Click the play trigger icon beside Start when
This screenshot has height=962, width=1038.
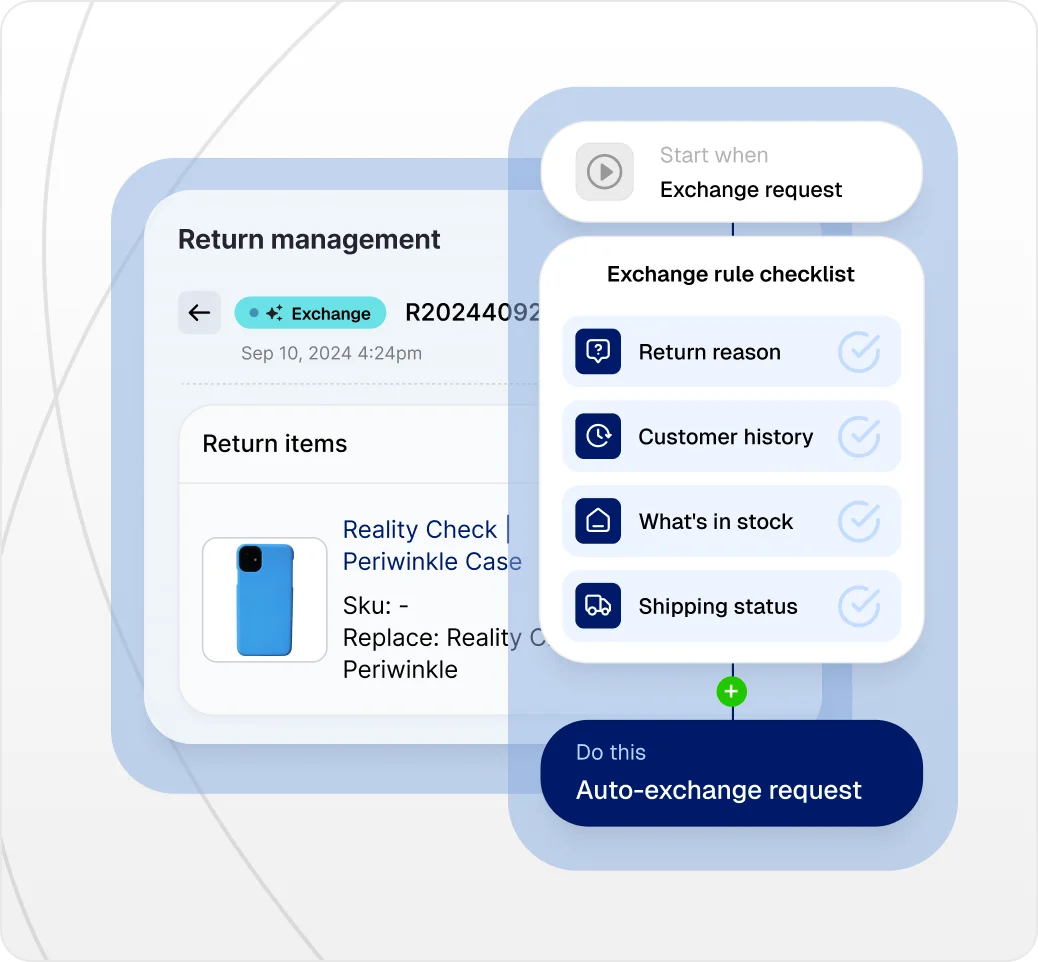coord(604,171)
